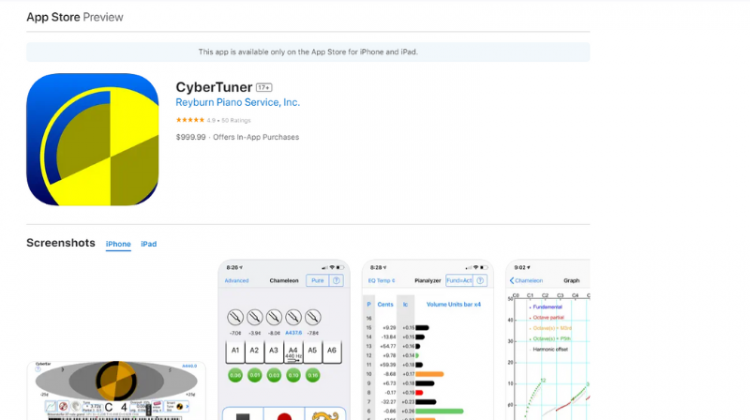Click the orange and black spinner disc
The image size is (750, 420).
(116, 381)
